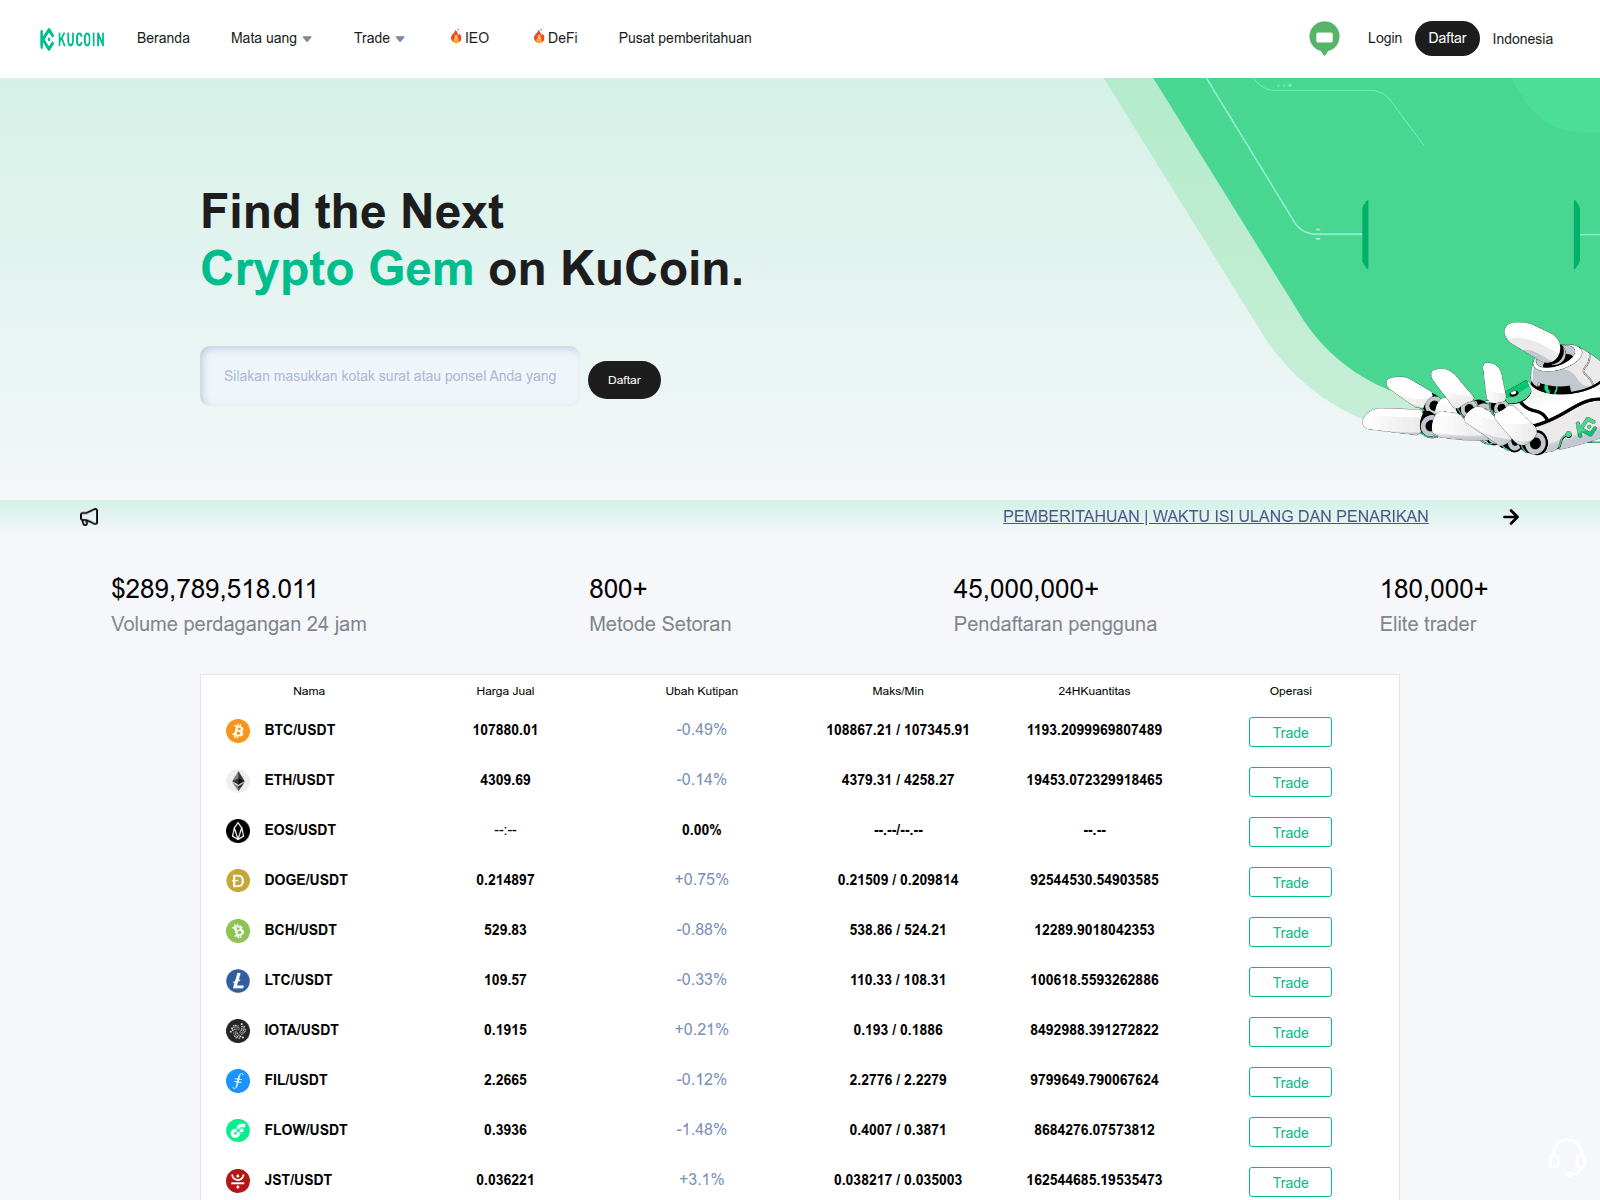
Task: Click the Harga Jual column header
Action: point(505,691)
